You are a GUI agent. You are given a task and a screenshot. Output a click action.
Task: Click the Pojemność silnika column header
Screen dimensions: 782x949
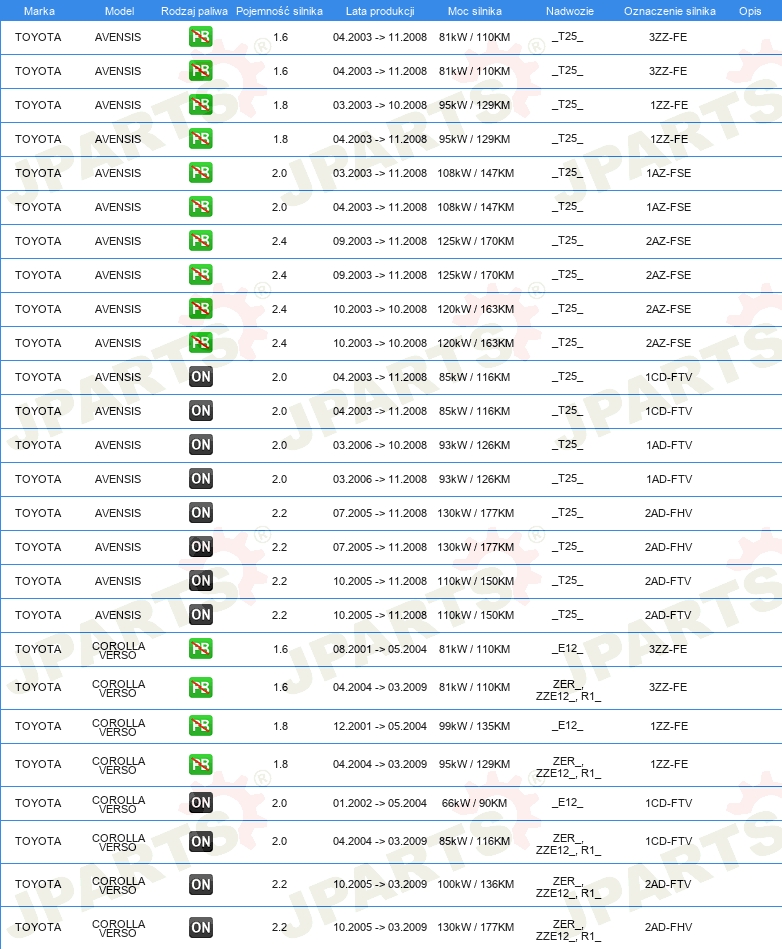279,11
